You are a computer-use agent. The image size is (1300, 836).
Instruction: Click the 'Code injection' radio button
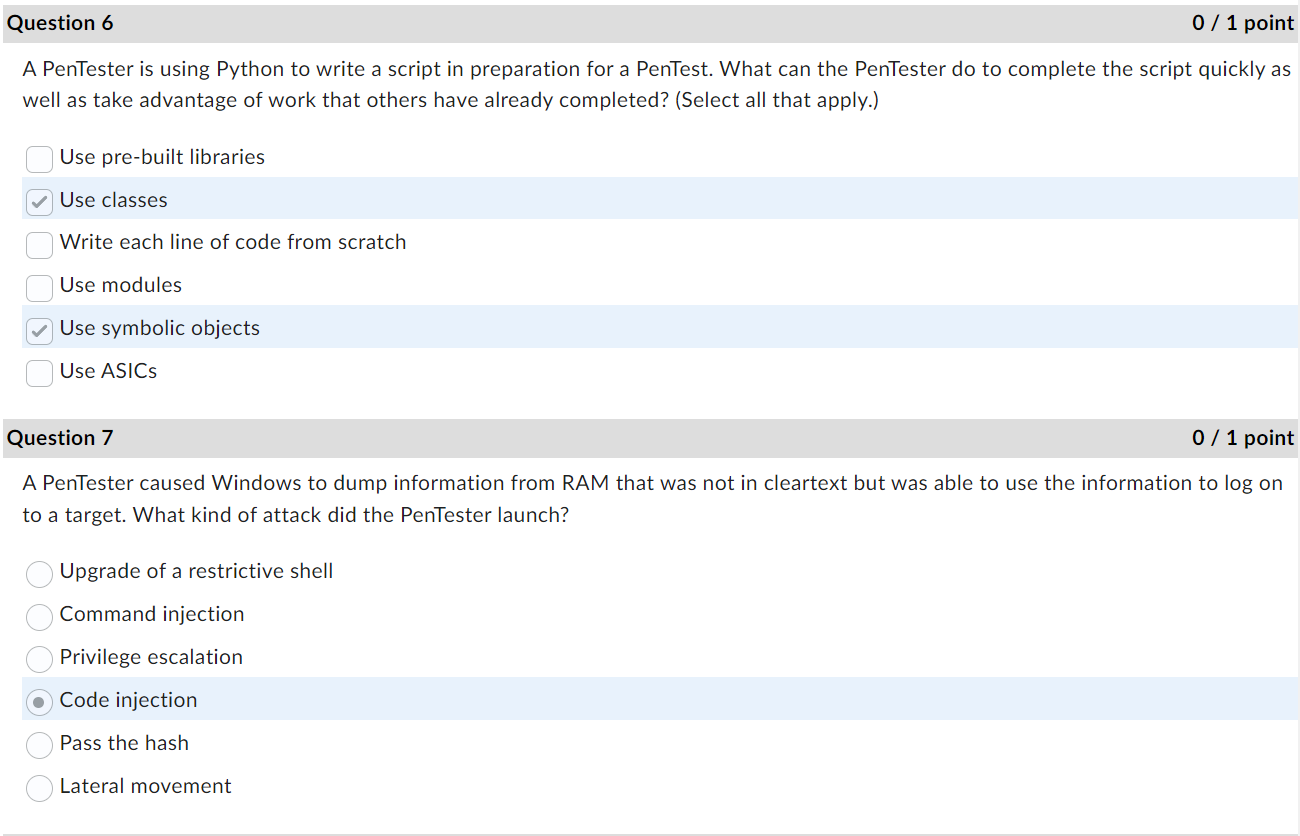click(x=39, y=702)
